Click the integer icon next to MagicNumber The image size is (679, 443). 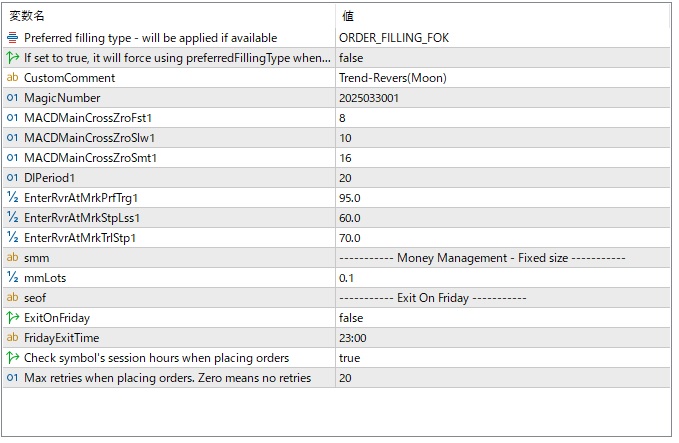pyautogui.click(x=13, y=98)
